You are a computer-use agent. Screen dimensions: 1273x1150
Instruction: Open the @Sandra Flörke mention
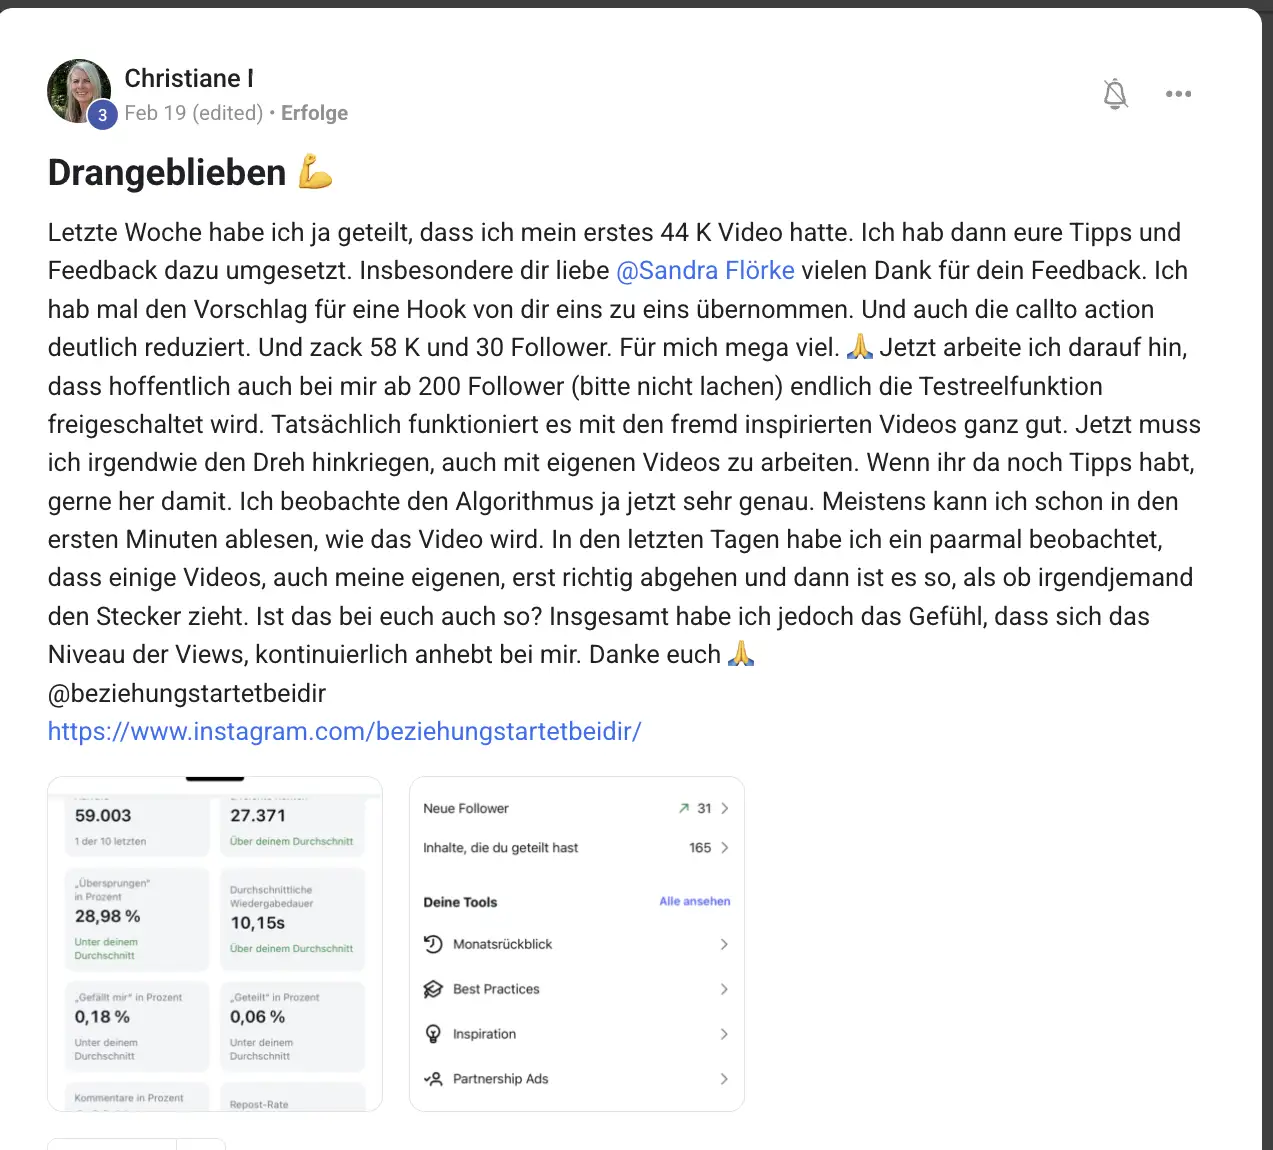tap(705, 271)
